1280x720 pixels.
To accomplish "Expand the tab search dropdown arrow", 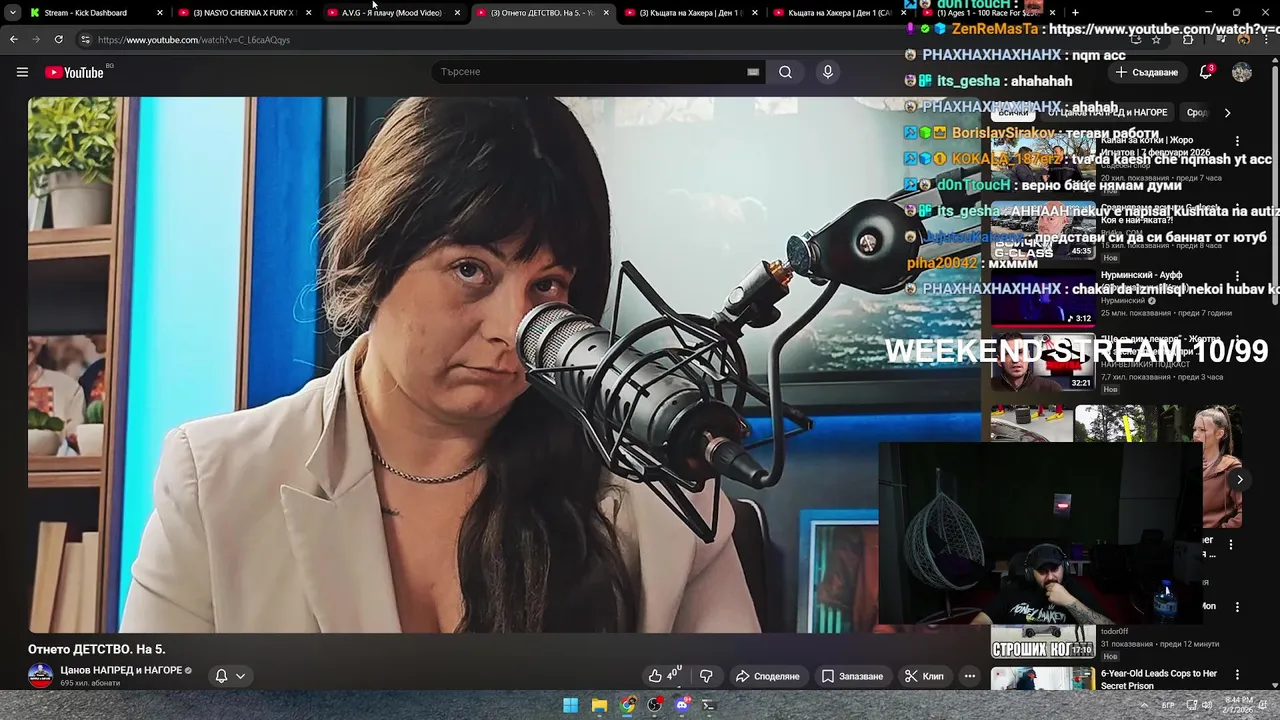I will 12,13.
